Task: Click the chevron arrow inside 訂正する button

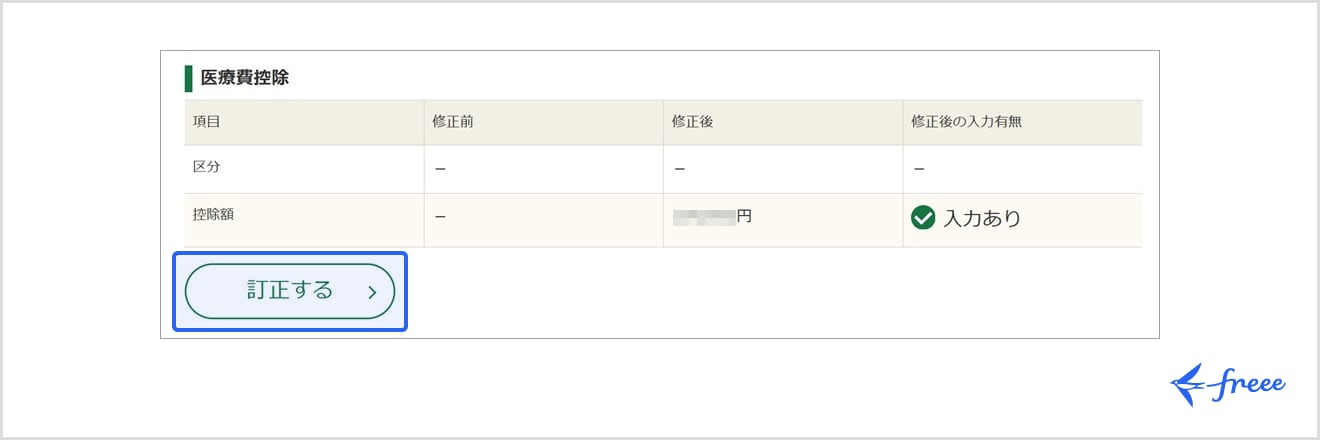Action: (x=372, y=292)
